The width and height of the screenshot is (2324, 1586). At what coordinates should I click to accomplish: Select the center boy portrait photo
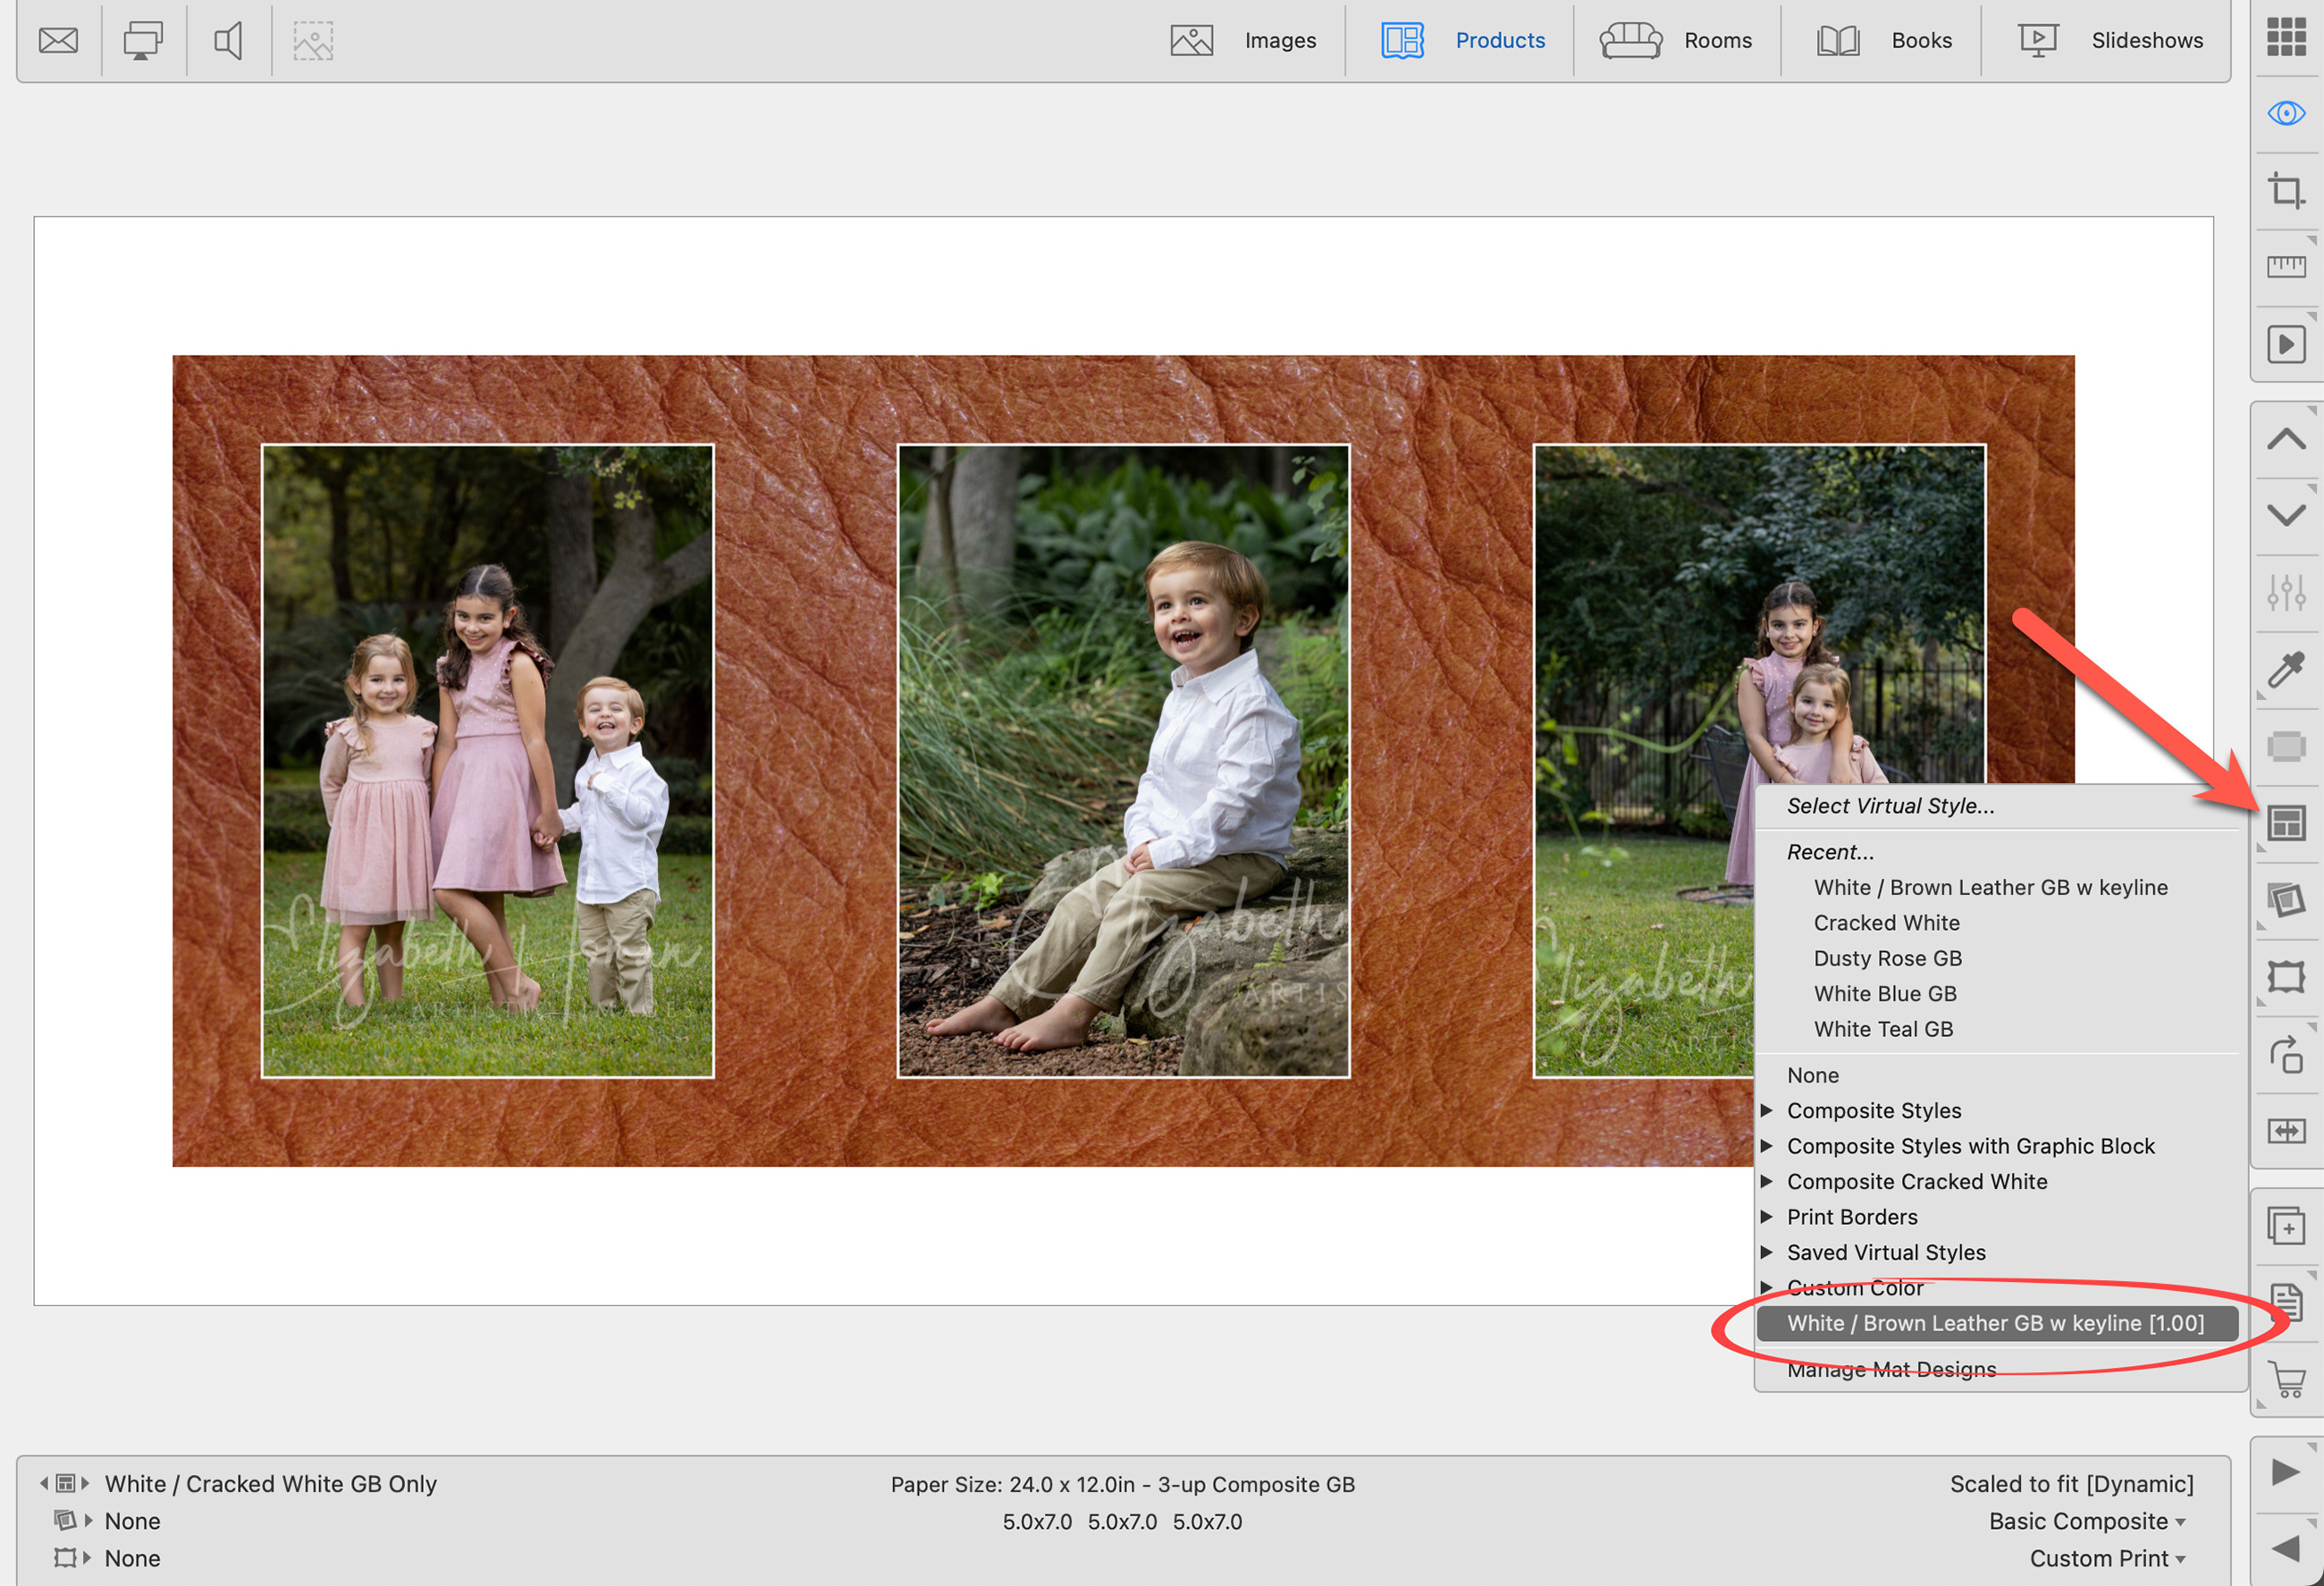pyautogui.click(x=1123, y=760)
